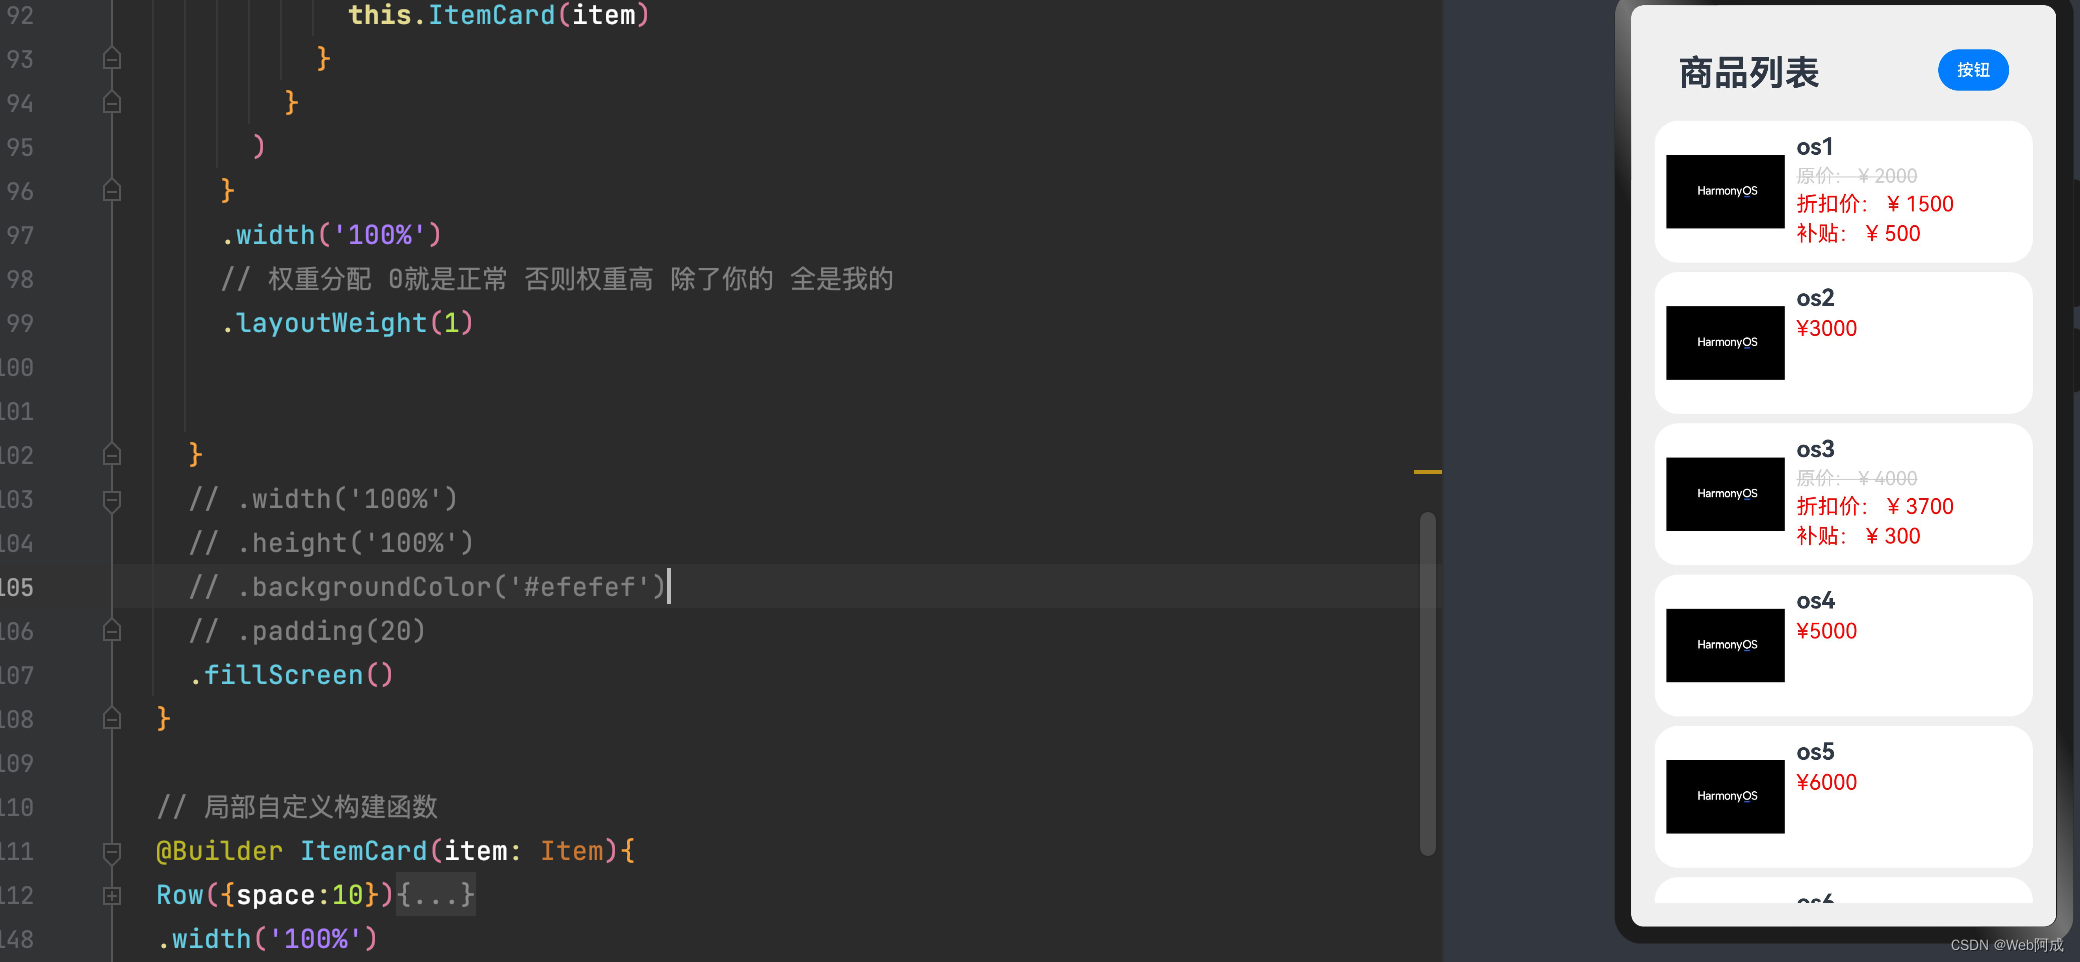This screenshot has height=962, width=2080.
Task: Click the editor vertical scrollbar thumb
Action: (1428, 684)
